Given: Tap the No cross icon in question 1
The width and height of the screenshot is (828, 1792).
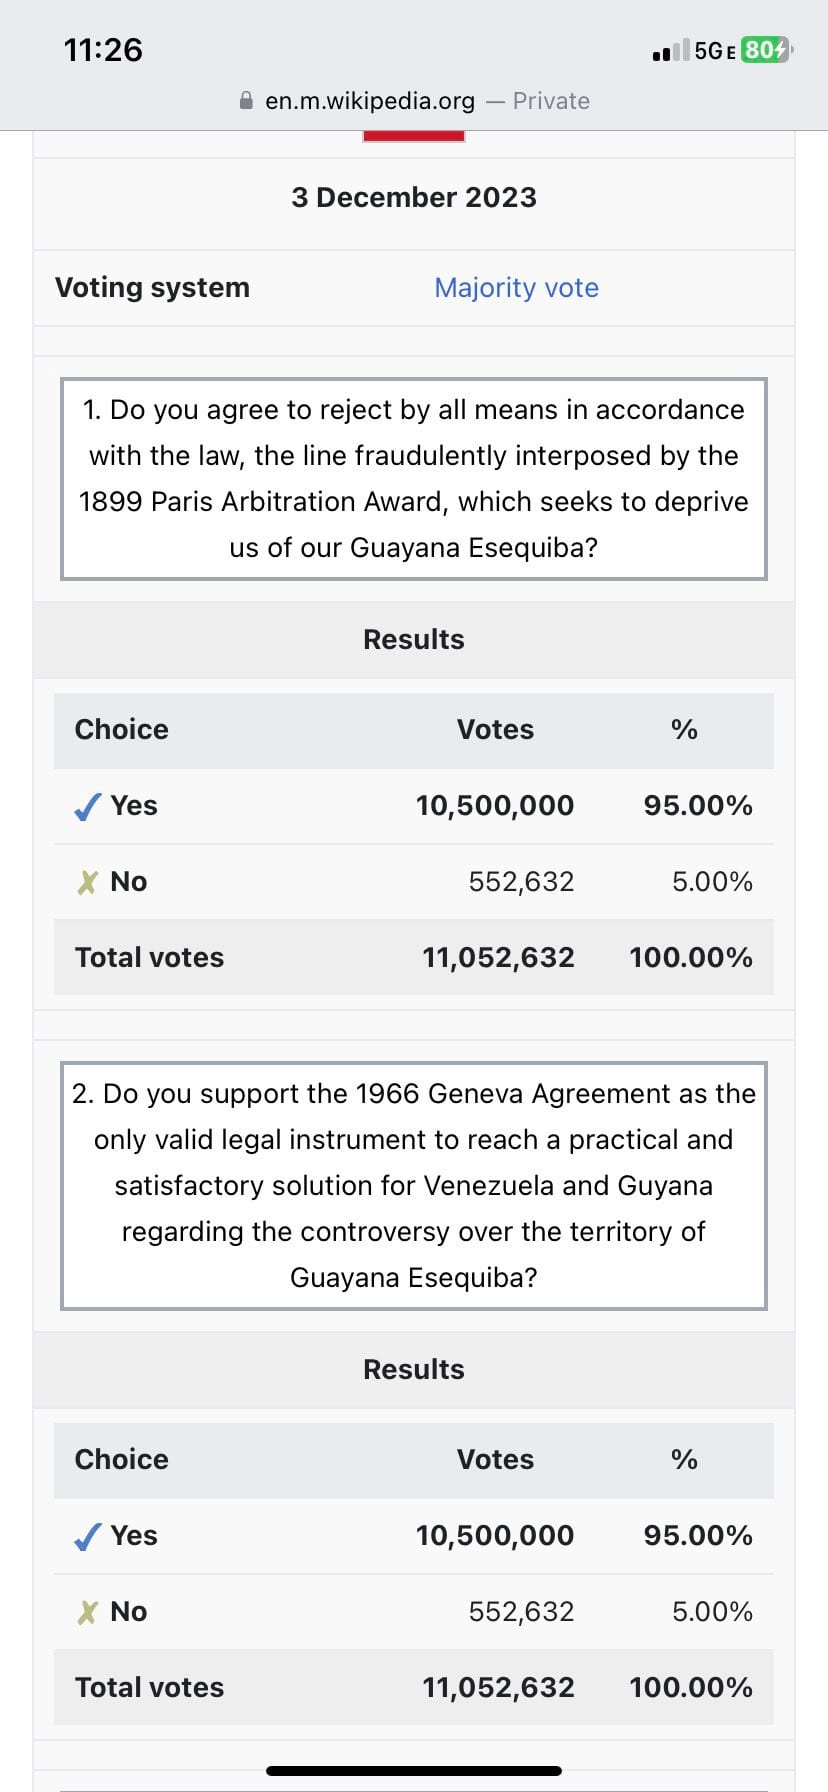Looking at the screenshot, I should pos(88,882).
